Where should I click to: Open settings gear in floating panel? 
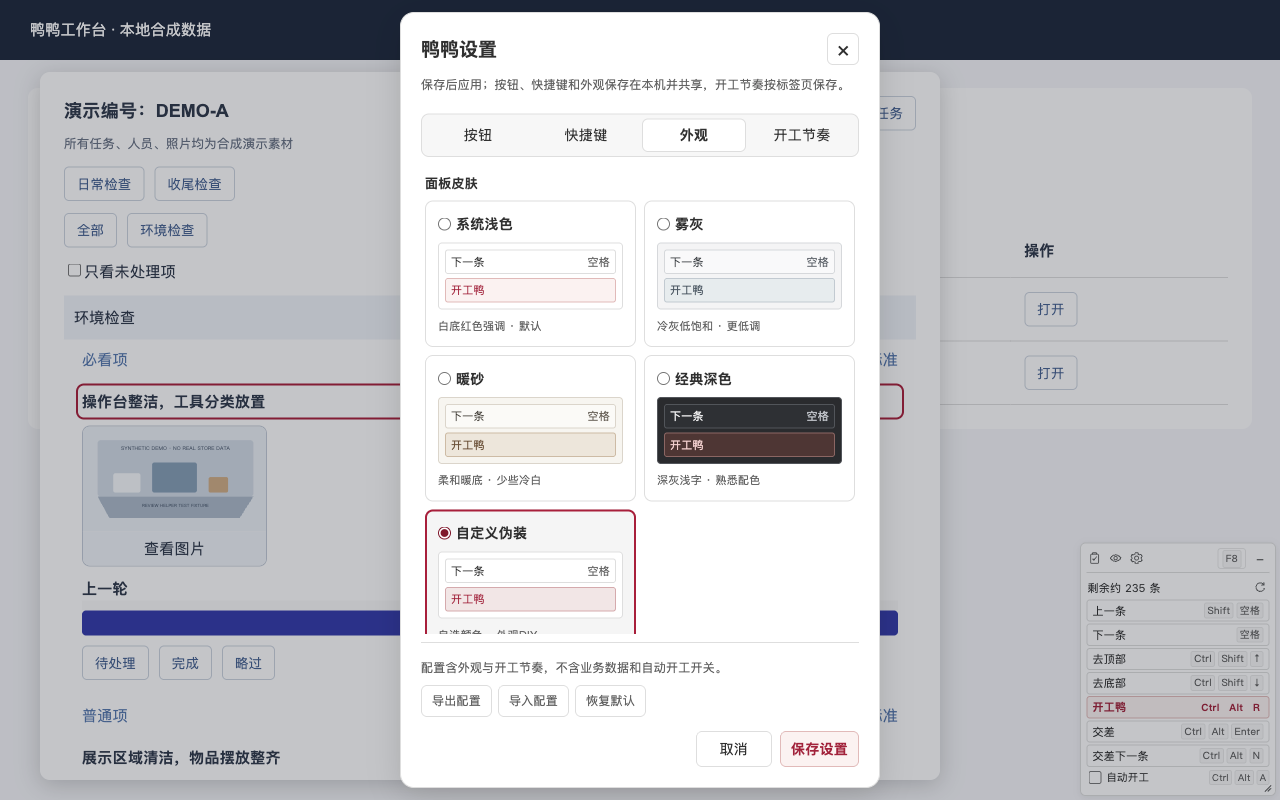(x=1136, y=558)
